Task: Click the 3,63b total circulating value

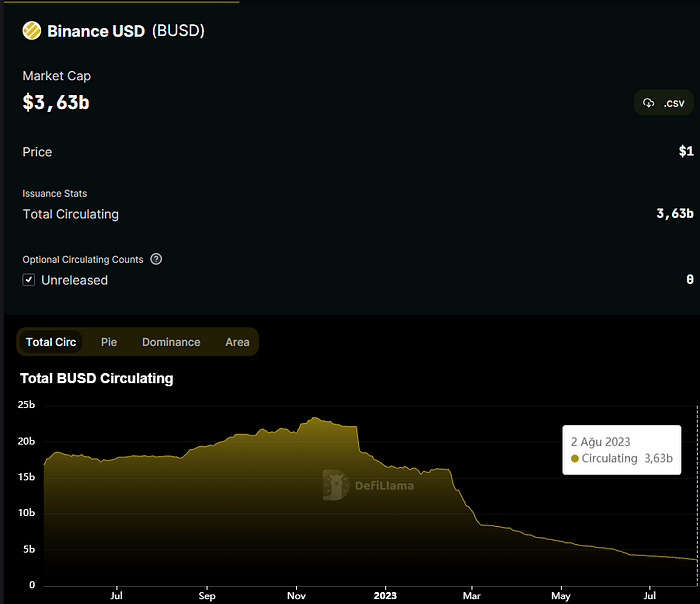Action: [x=675, y=213]
